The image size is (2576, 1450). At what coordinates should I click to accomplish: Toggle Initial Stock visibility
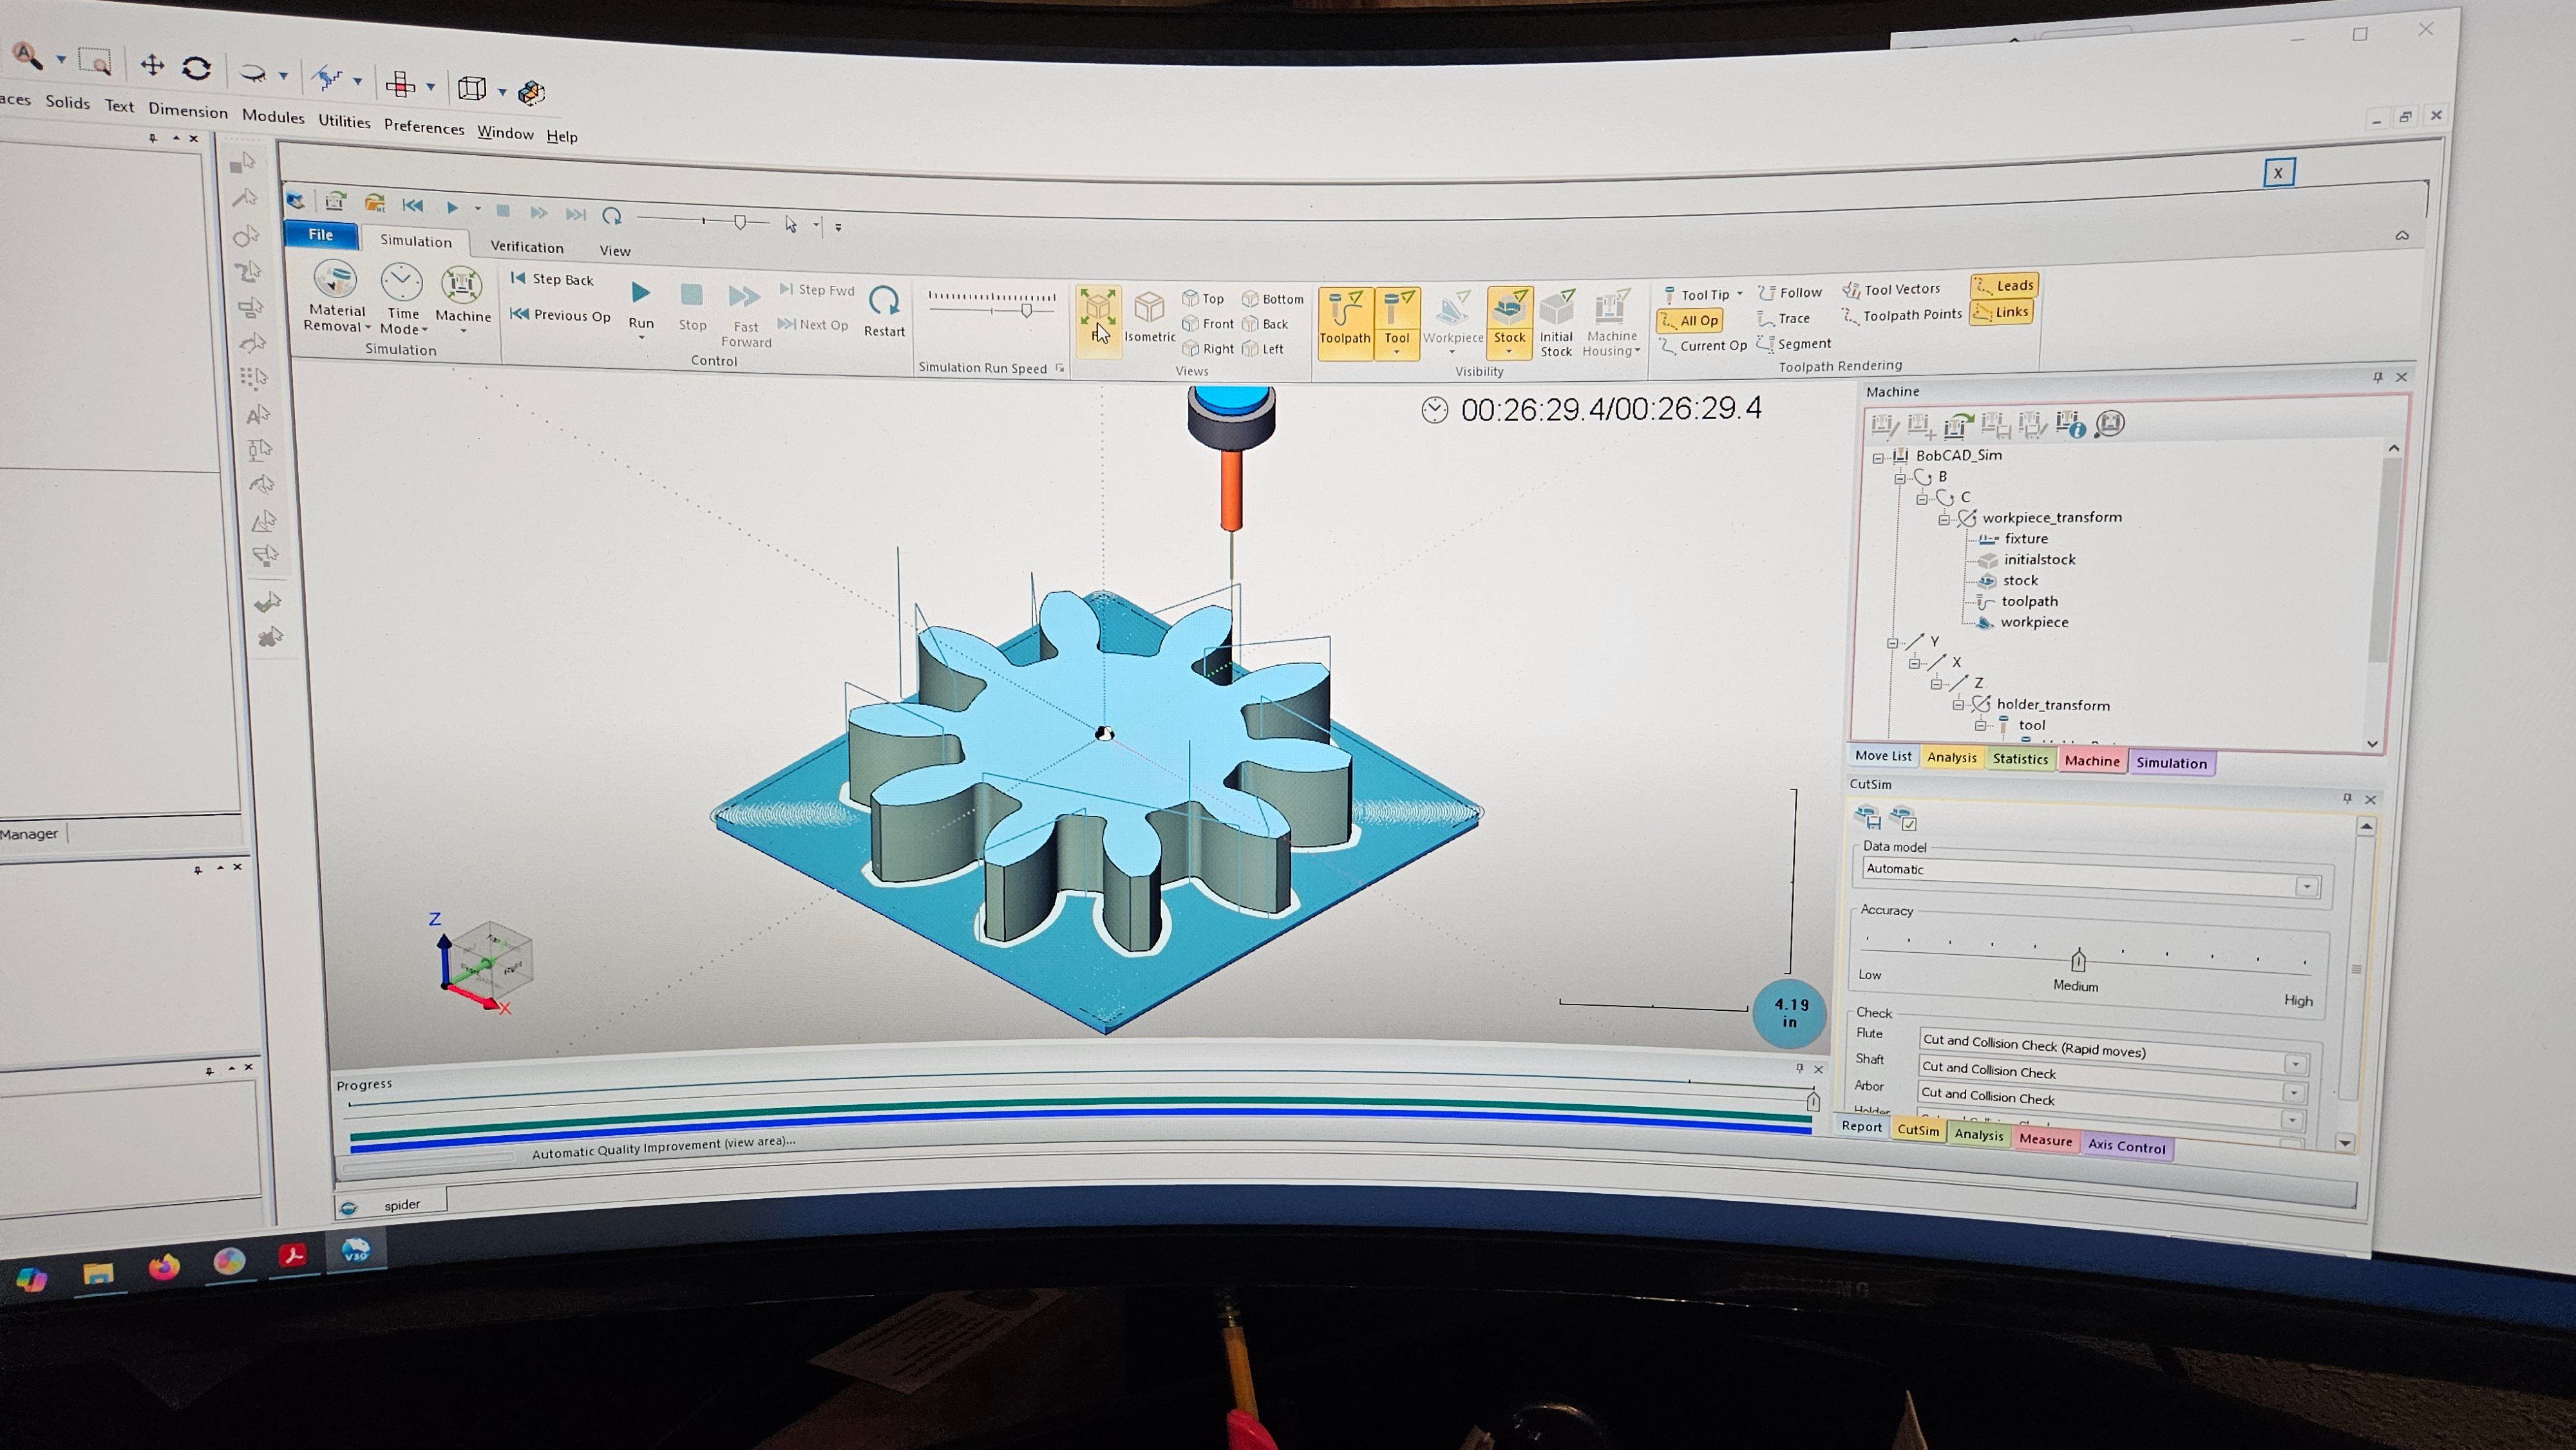pyautogui.click(x=1556, y=323)
